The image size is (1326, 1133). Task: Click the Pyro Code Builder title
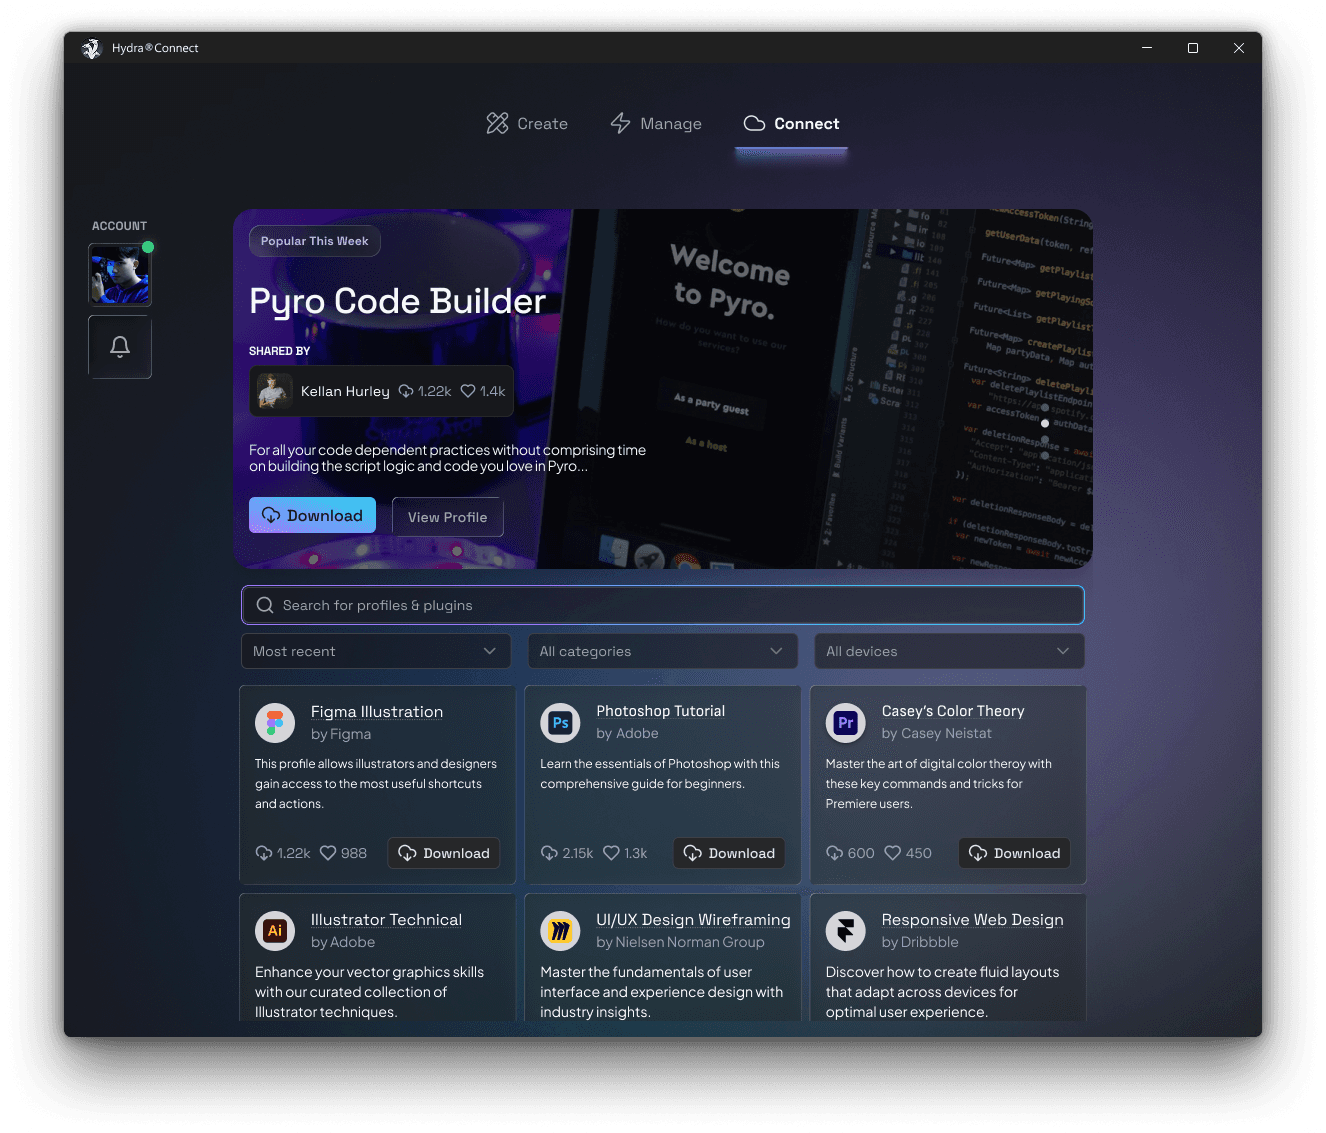397,301
